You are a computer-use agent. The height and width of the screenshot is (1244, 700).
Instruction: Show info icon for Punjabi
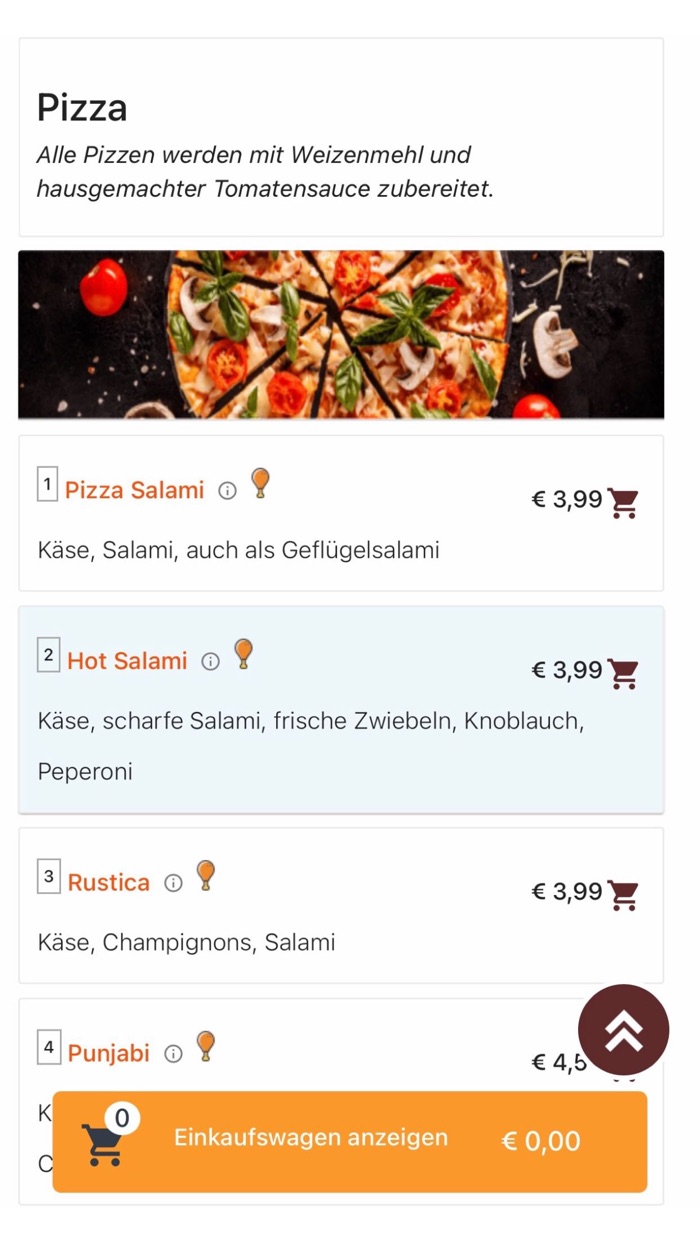point(173,1054)
